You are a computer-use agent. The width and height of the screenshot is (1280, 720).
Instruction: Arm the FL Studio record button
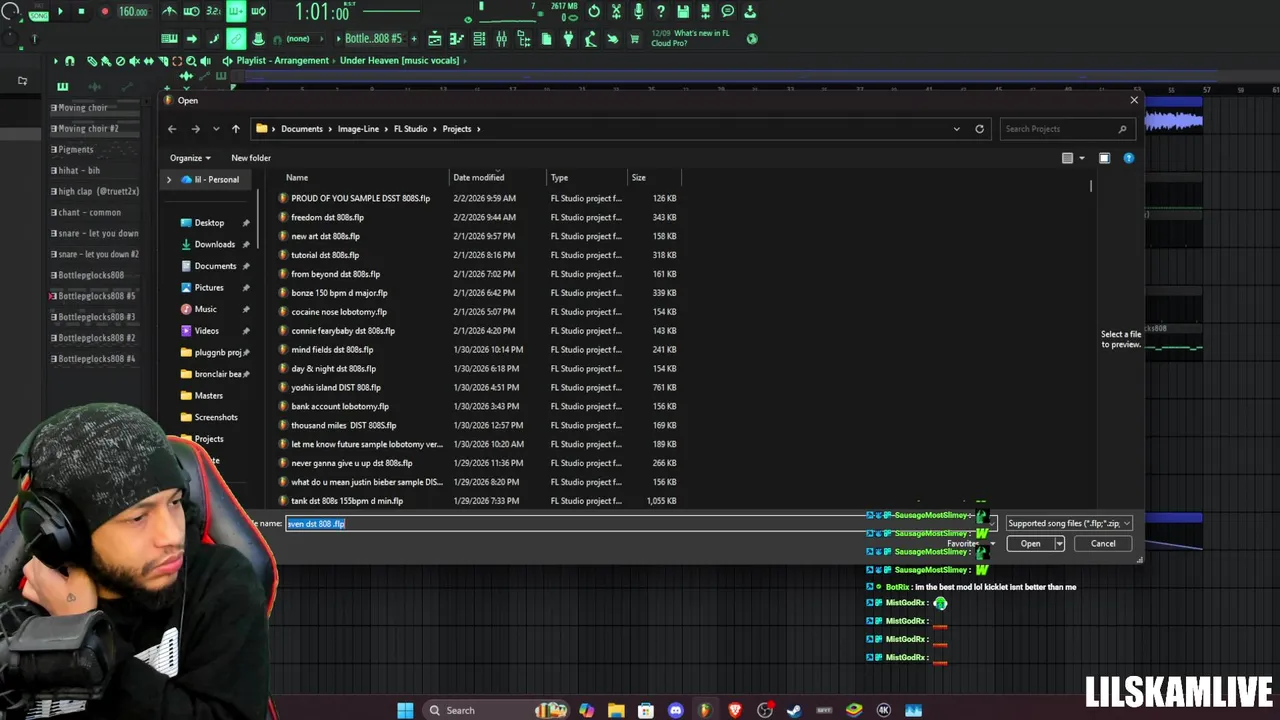point(104,12)
